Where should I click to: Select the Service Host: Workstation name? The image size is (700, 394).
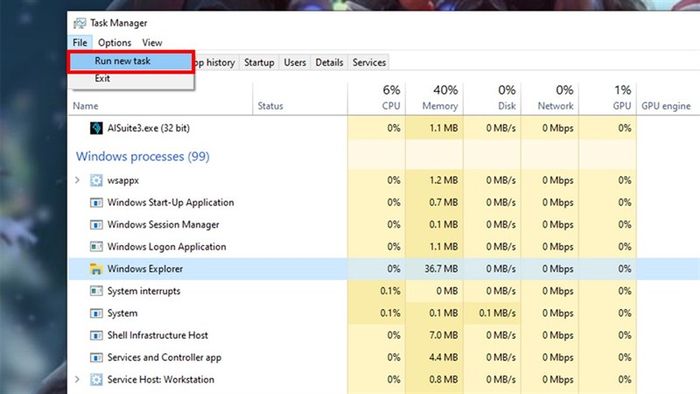160,380
